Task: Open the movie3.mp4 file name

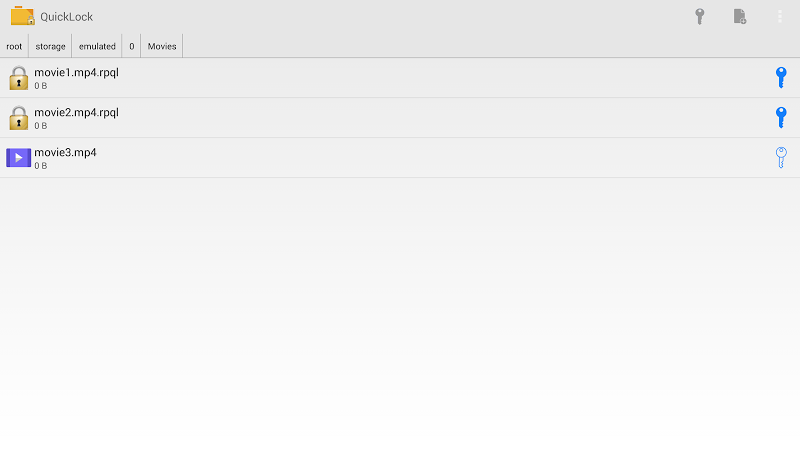Action: (x=65, y=152)
